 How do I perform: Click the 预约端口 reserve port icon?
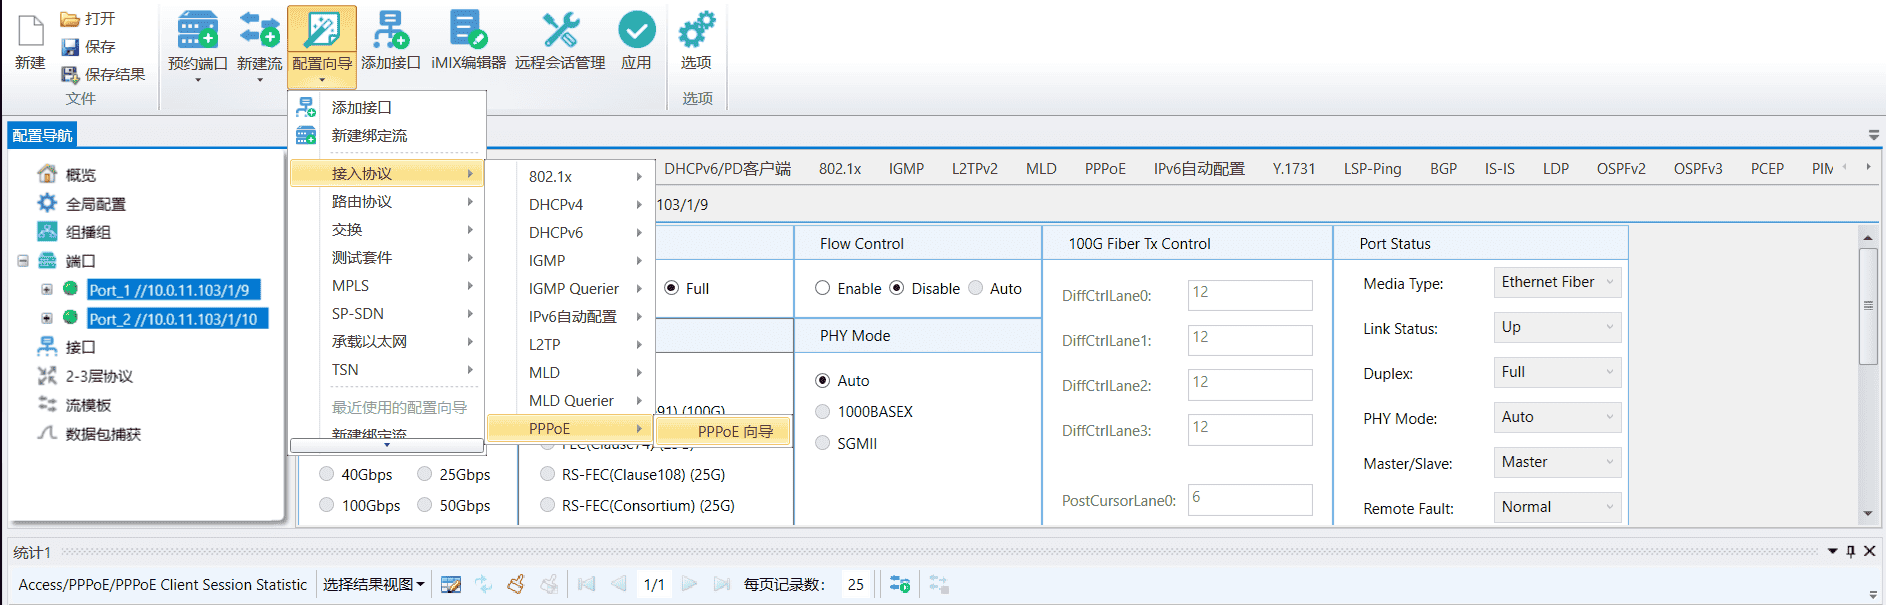tap(197, 32)
